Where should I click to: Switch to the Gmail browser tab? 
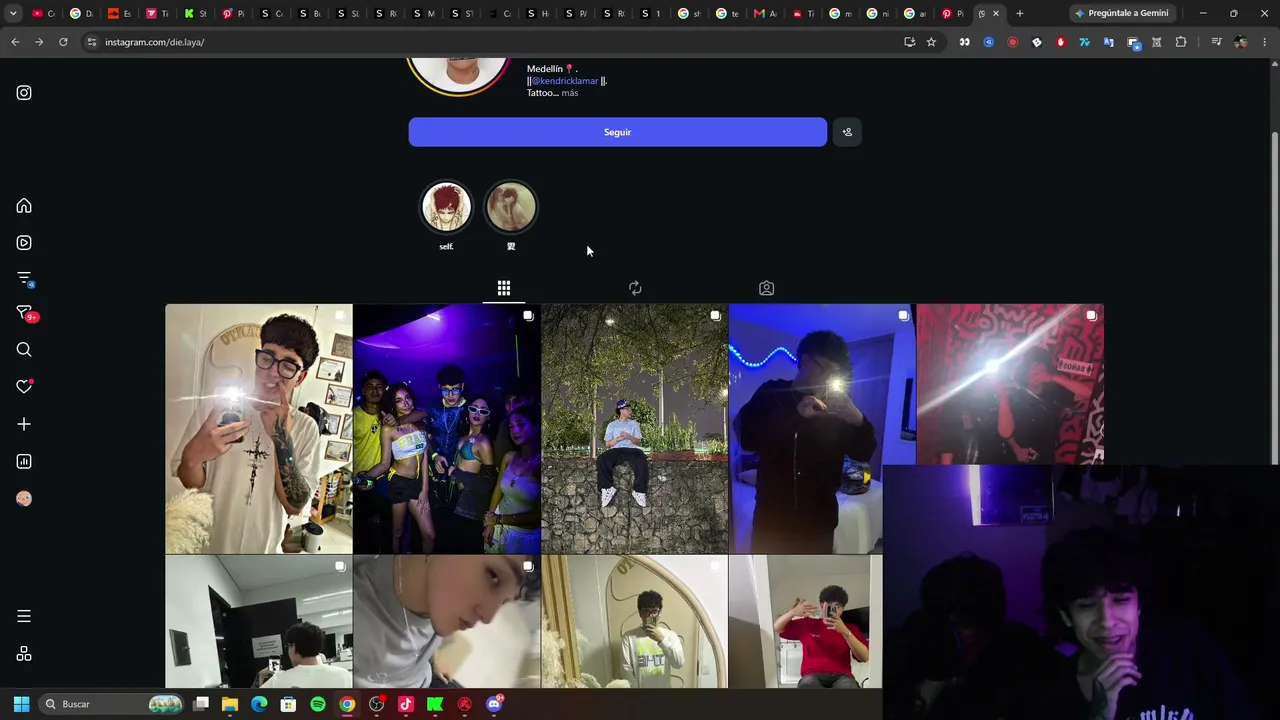coord(765,13)
